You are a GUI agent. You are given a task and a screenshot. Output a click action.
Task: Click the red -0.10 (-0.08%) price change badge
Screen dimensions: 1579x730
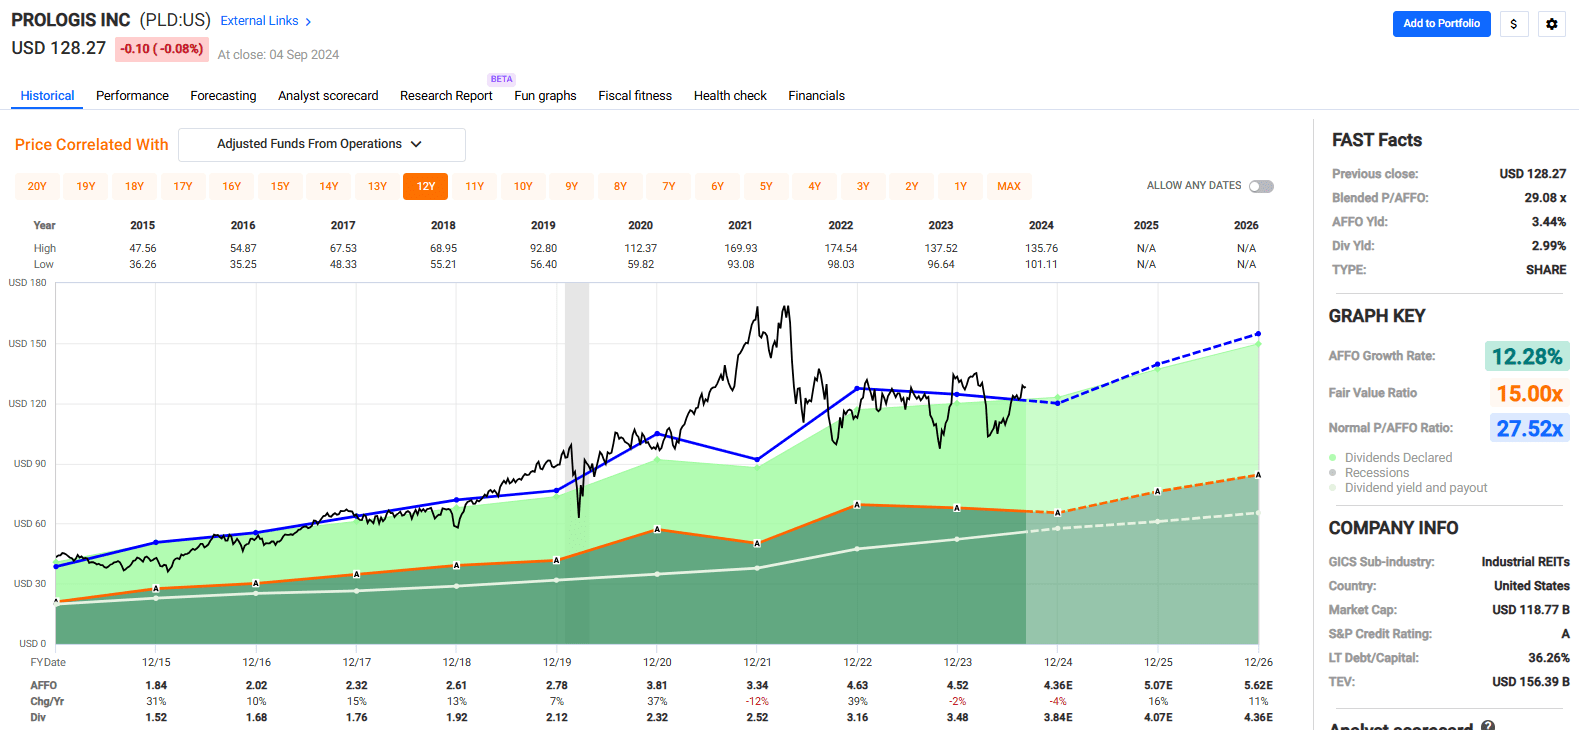tap(162, 49)
